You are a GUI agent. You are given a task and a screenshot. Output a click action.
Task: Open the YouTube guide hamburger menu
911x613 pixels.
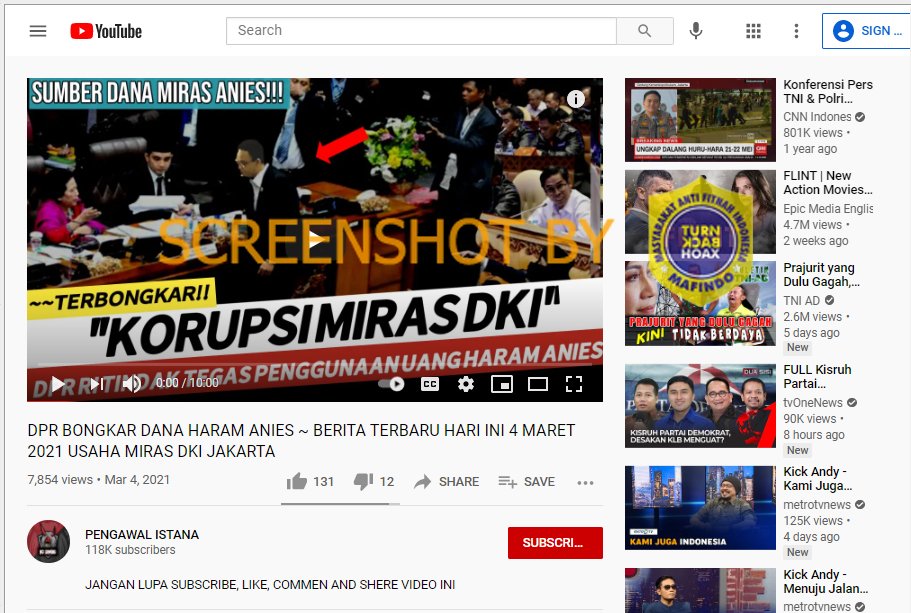coord(38,31)
